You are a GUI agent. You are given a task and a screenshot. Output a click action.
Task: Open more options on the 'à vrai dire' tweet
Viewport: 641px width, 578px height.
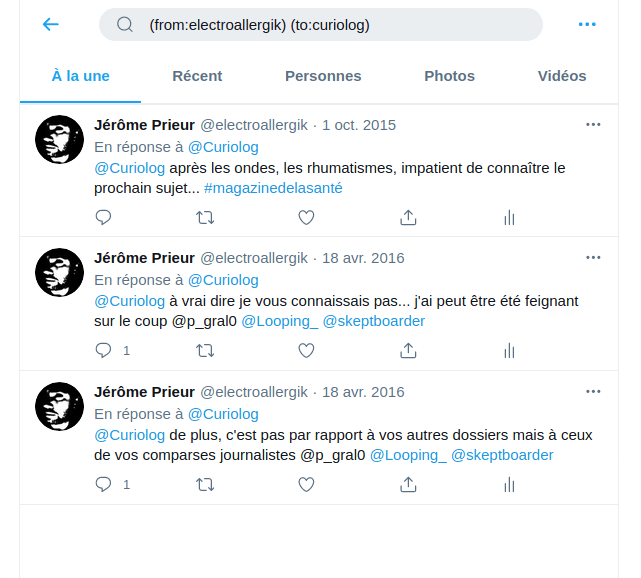point(593,258)
